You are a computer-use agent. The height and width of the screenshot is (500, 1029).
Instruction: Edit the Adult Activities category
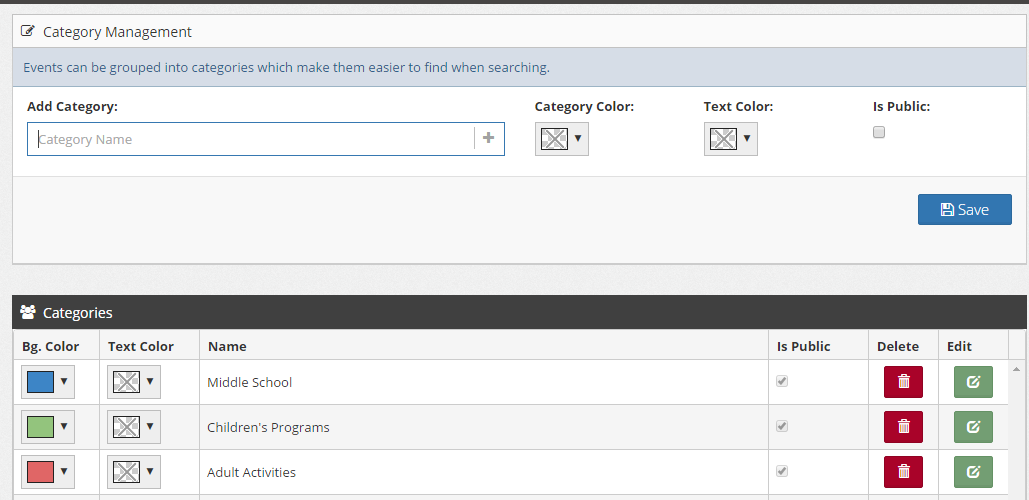tap(973, 472)
